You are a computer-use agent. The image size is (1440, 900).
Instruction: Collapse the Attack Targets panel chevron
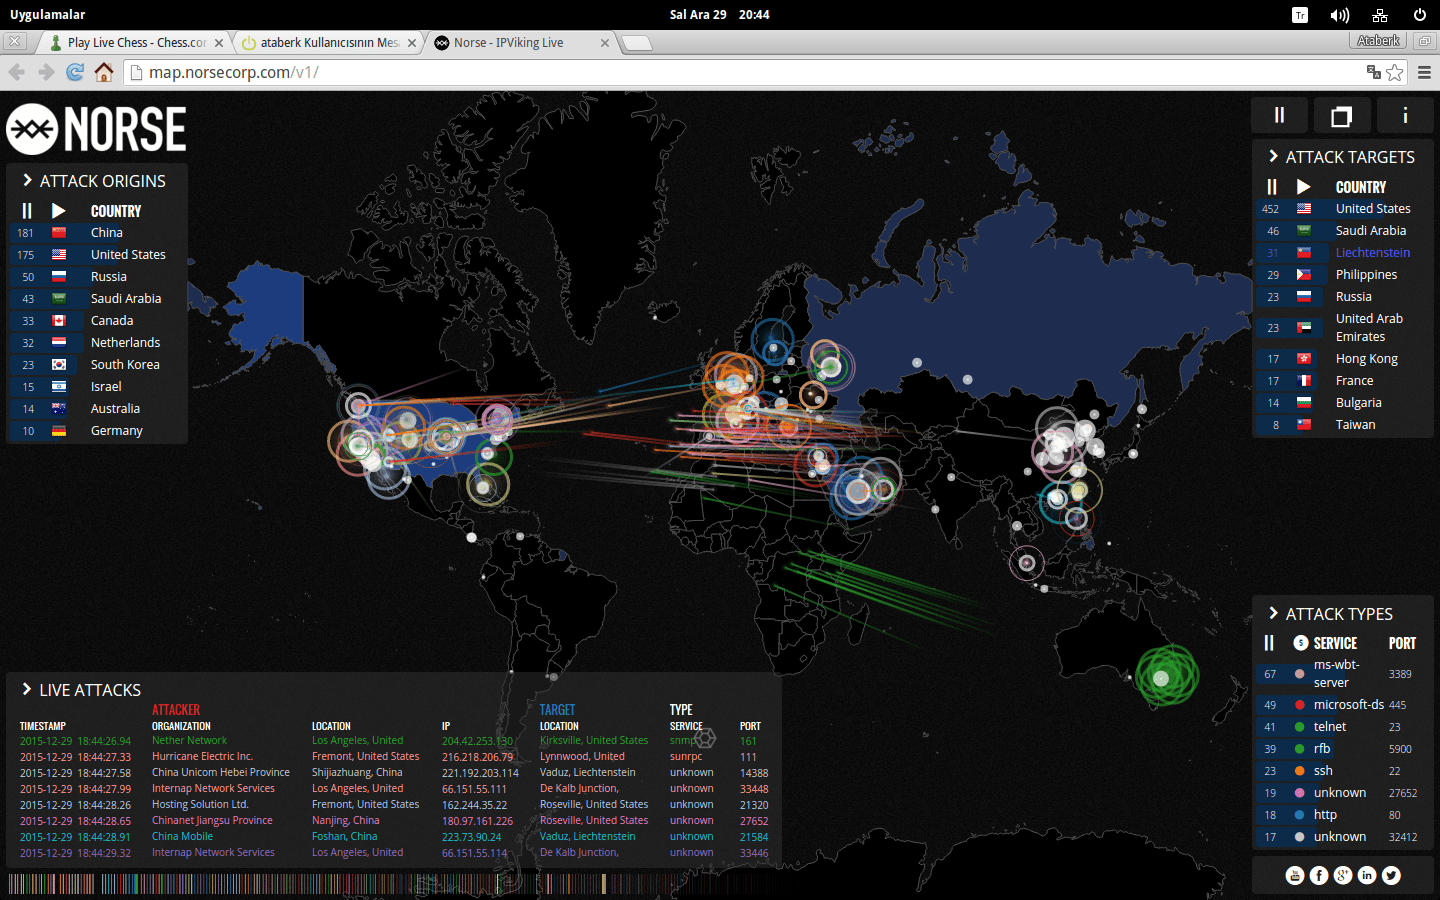[1273, 156]
